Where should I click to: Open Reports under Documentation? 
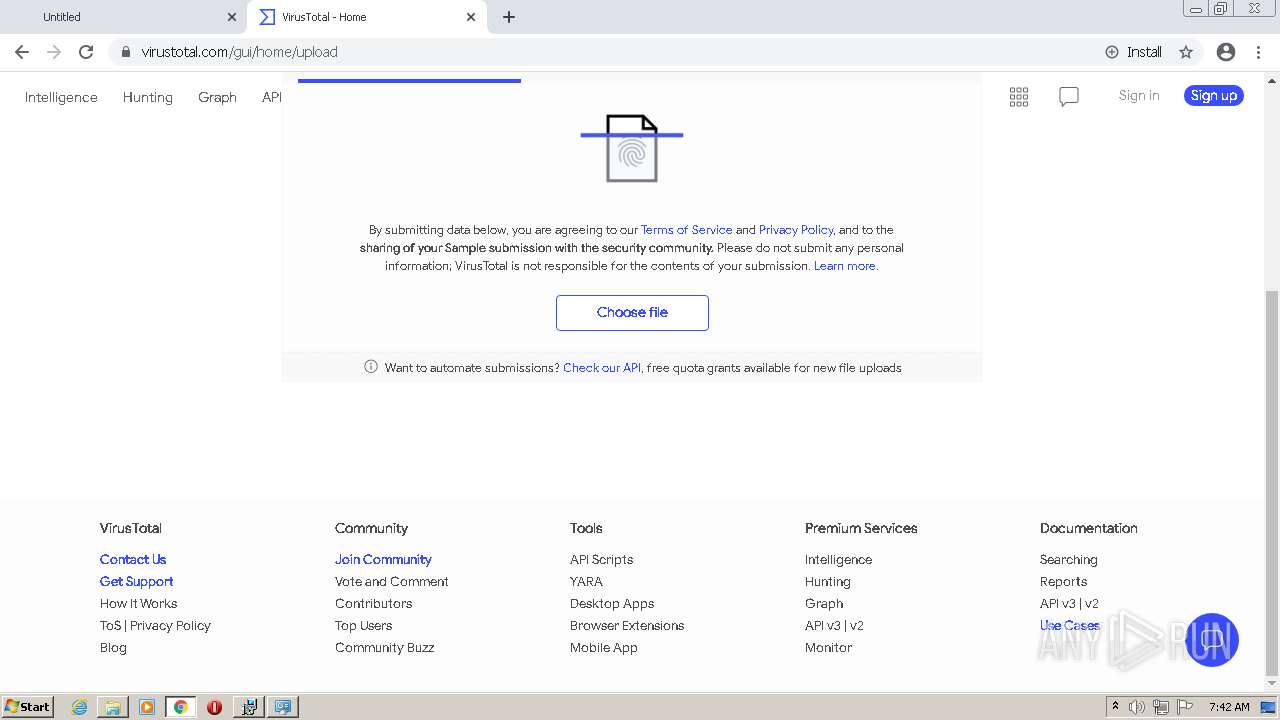pos(1063,582)
